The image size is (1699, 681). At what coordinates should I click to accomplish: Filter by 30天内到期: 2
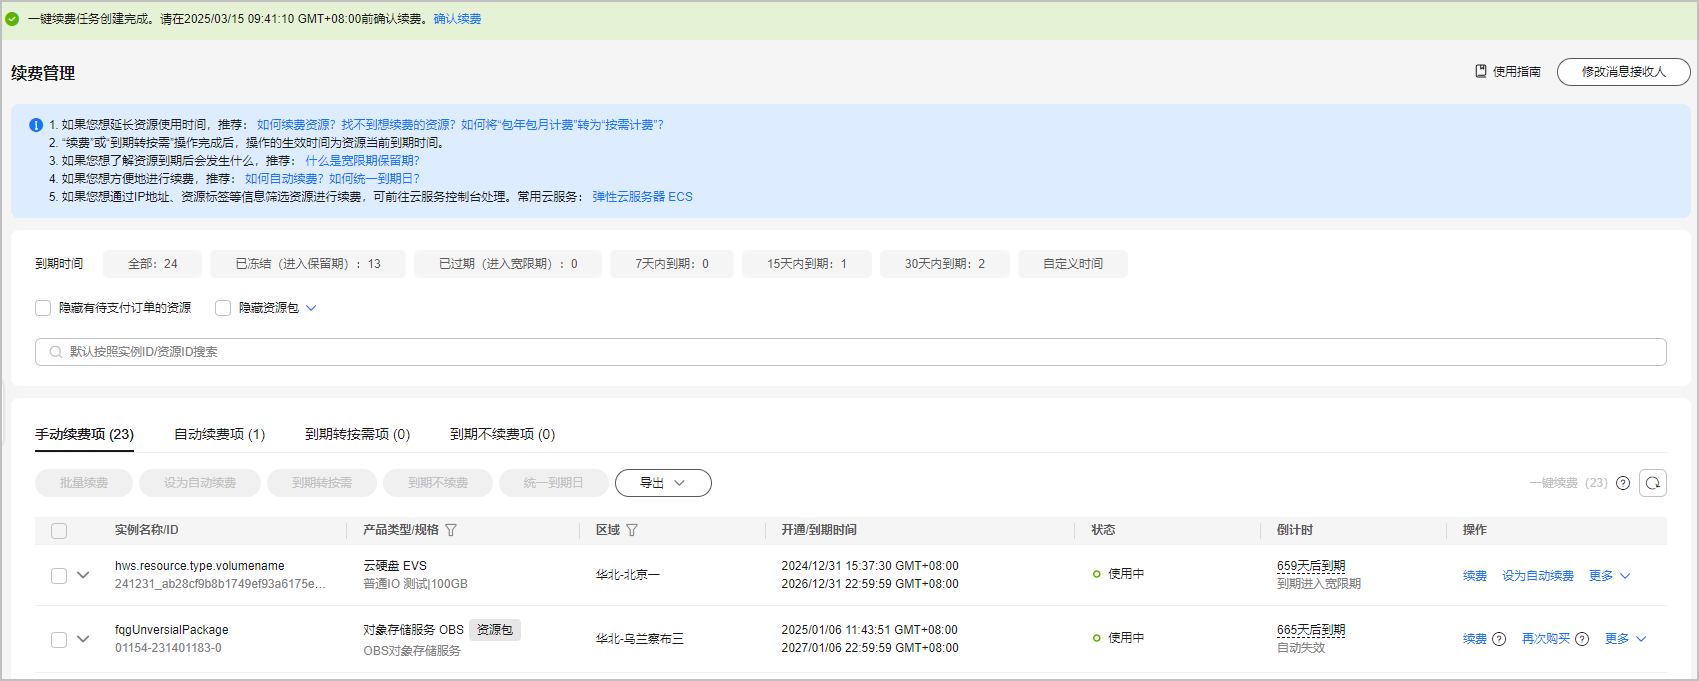point(944,264)
